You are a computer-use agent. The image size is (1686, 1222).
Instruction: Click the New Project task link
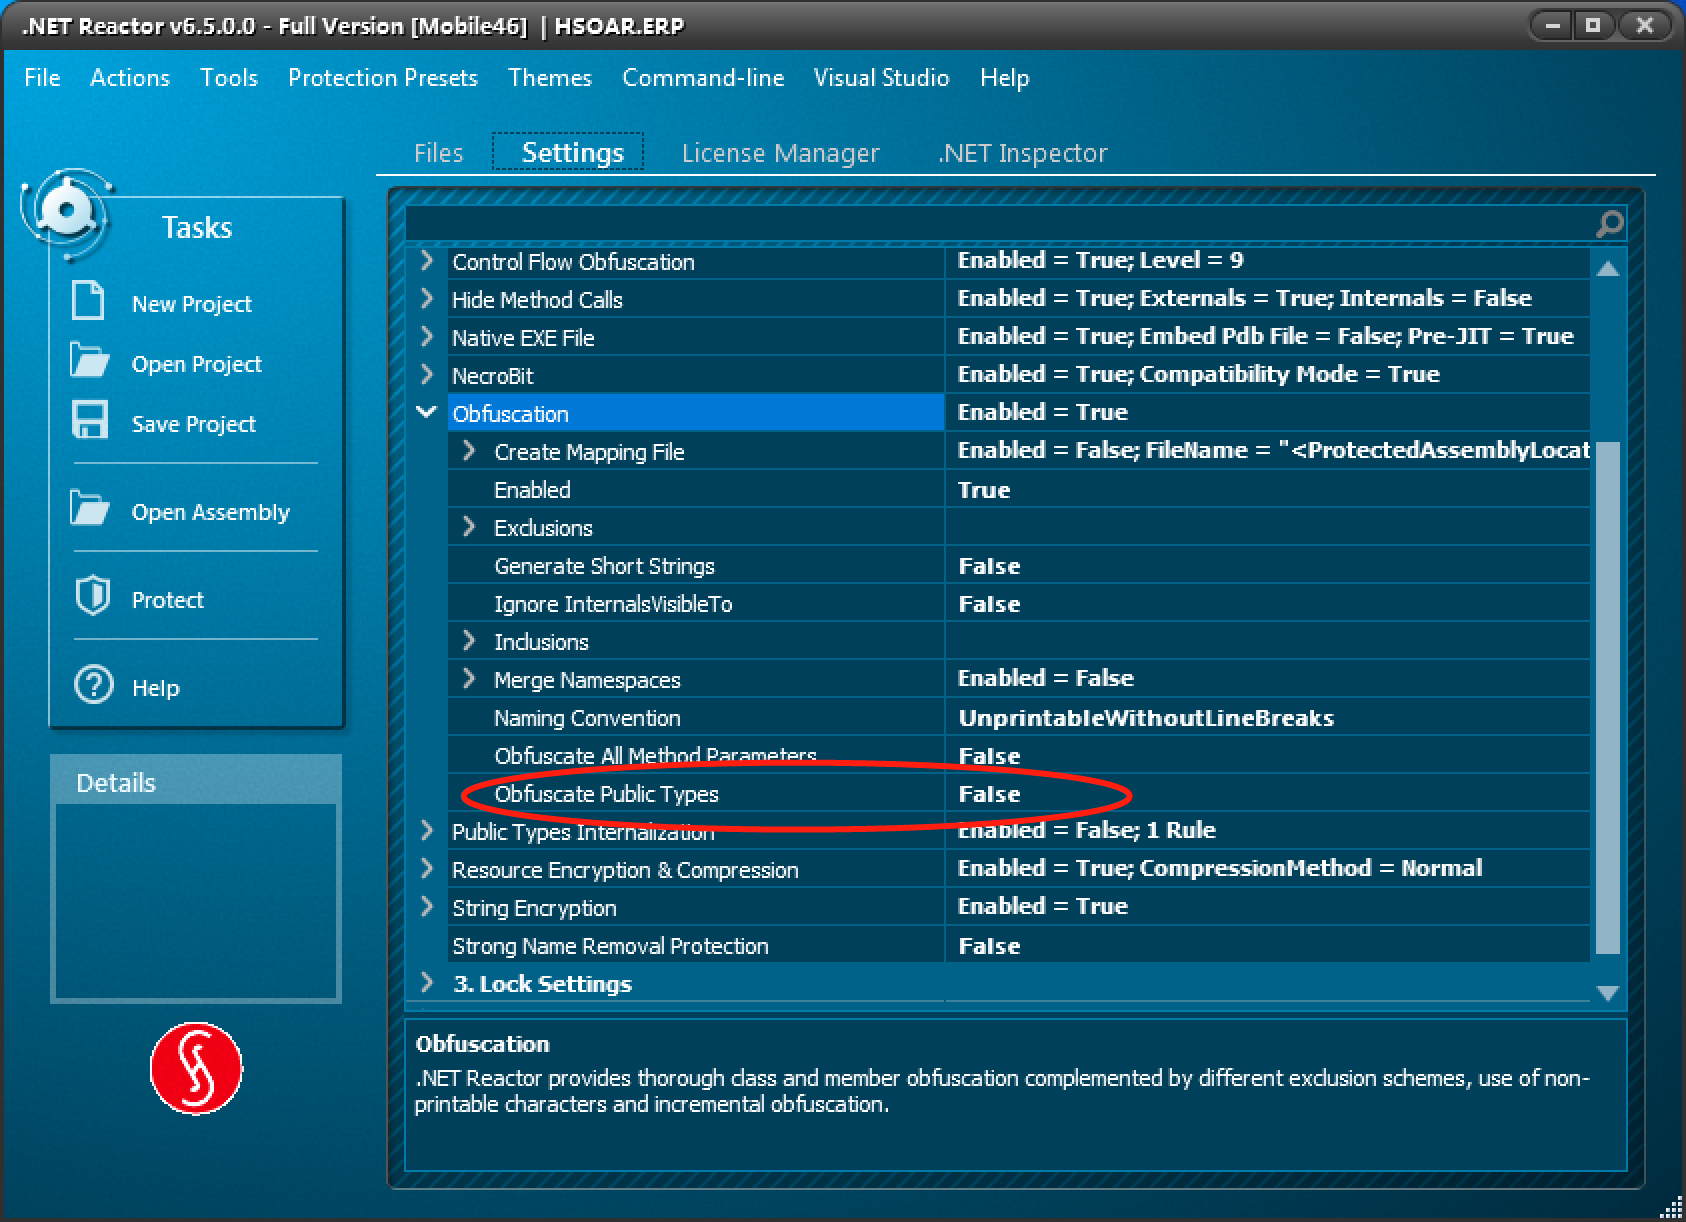192,304
